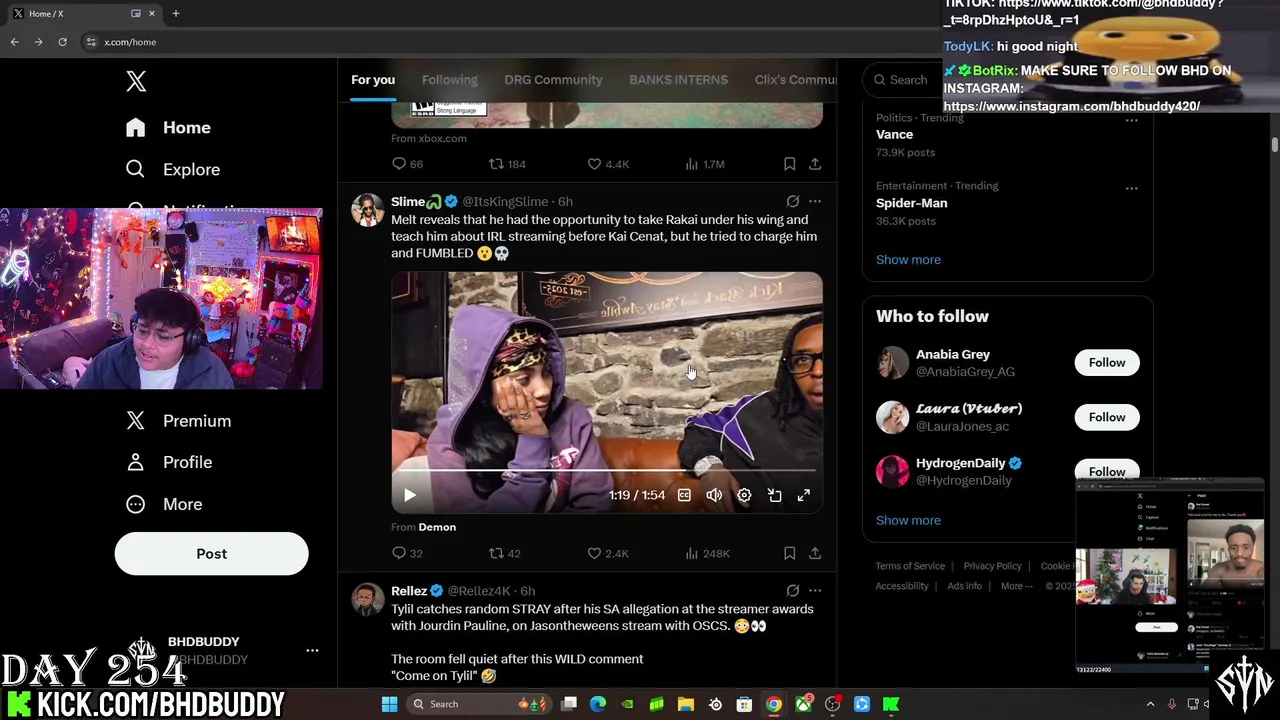Screen dimensions: 1280x720
Task: Open Premium in the sidebar
Action: (178, 421)
